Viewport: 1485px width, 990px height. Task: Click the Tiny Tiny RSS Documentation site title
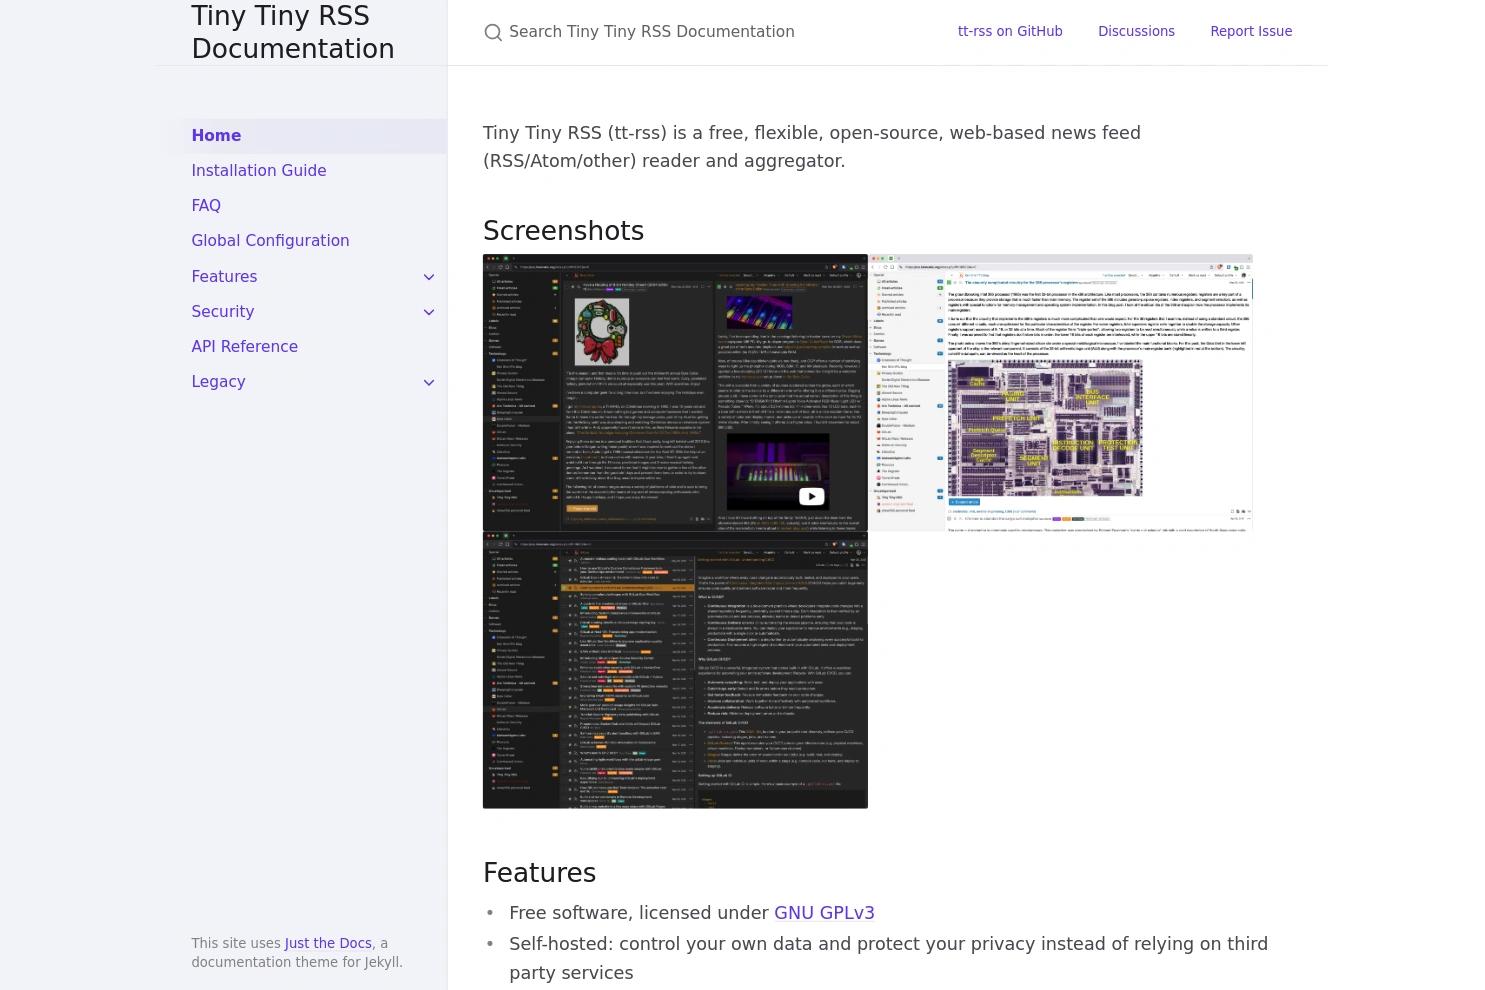click(x=293, y=32)
